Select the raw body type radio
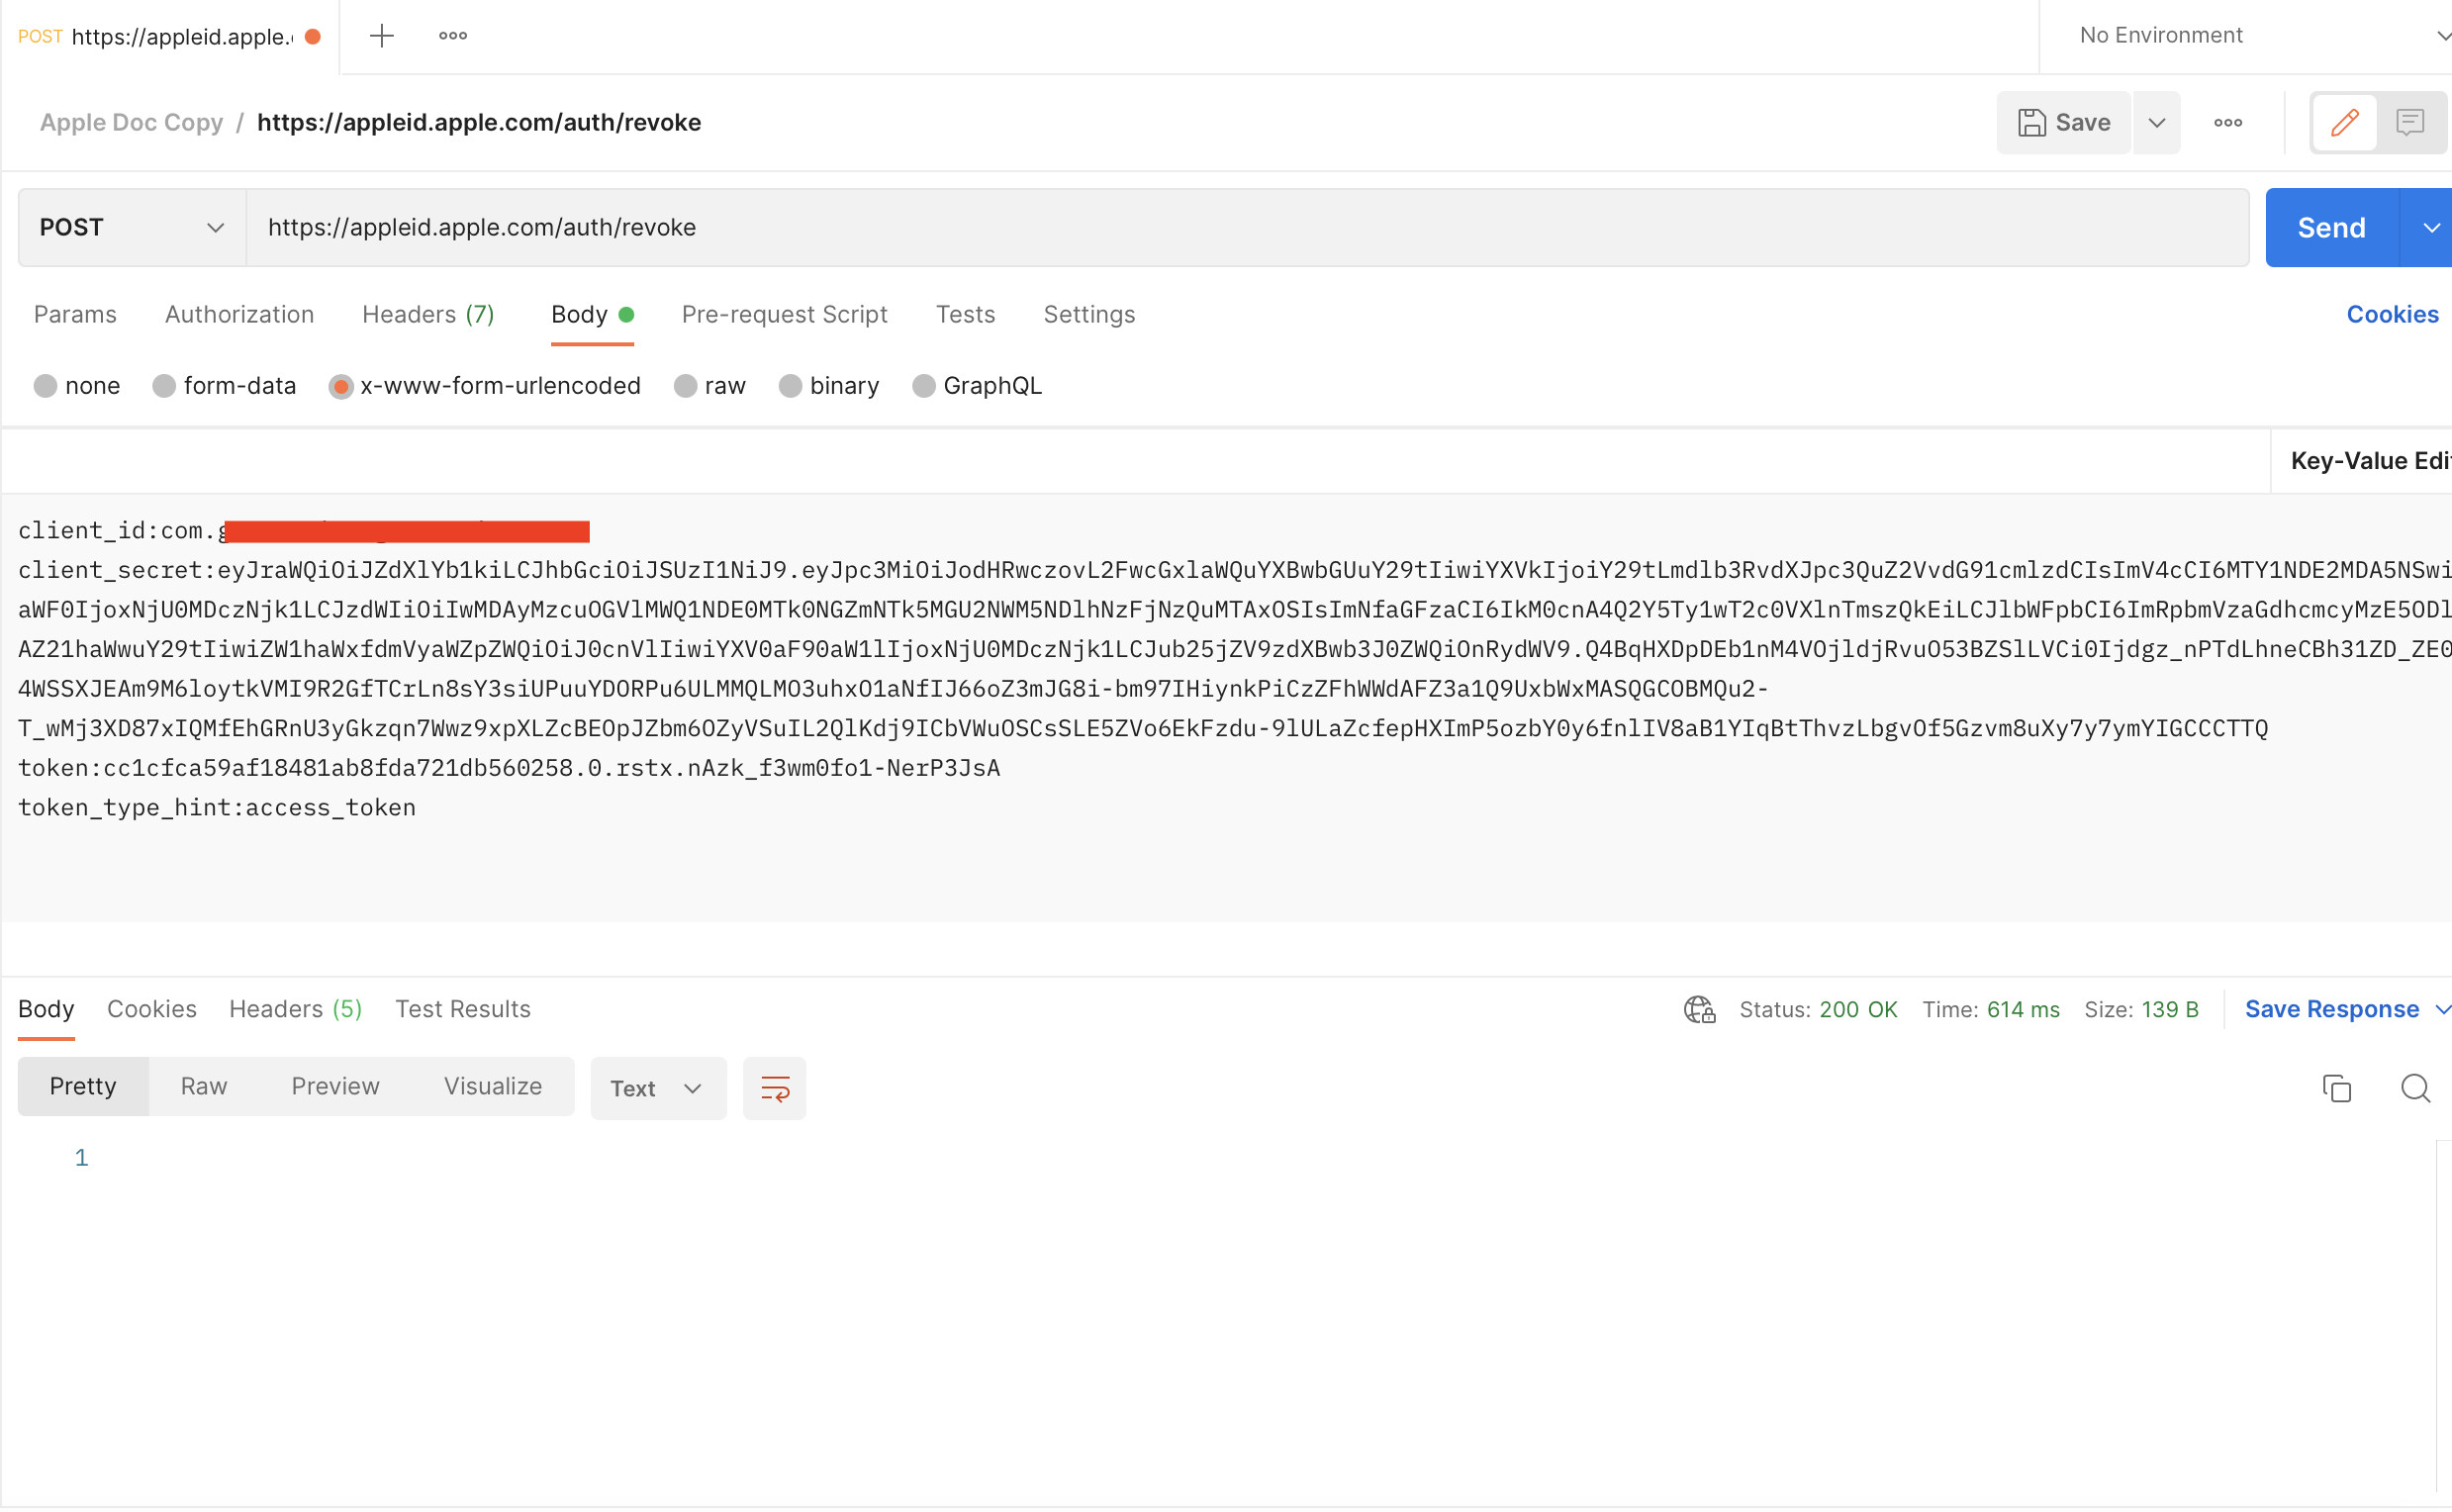Viewport: 2452px width, 1512px height. [x=685, y=386]
